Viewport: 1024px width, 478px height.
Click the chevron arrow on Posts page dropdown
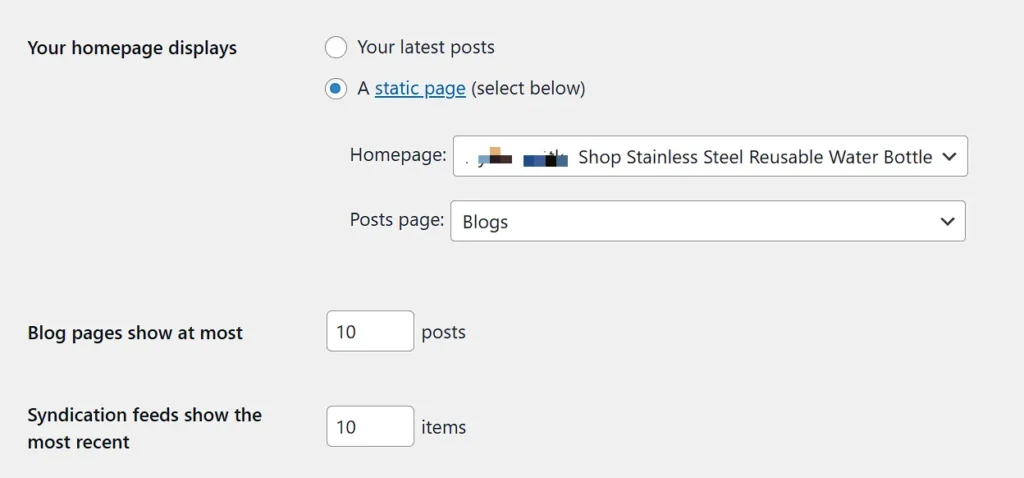(947, 222)
